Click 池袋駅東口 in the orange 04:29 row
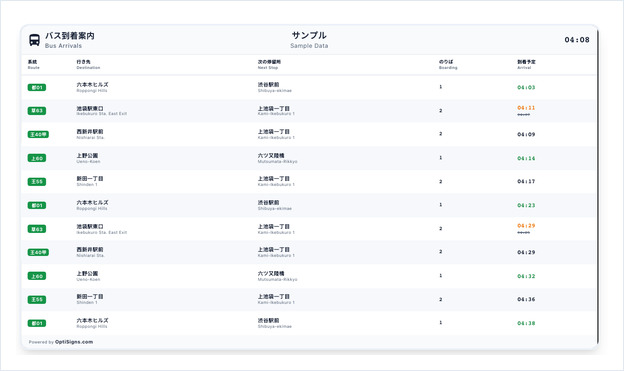This screenshot has height=371, width=624. tap(90, 226)
